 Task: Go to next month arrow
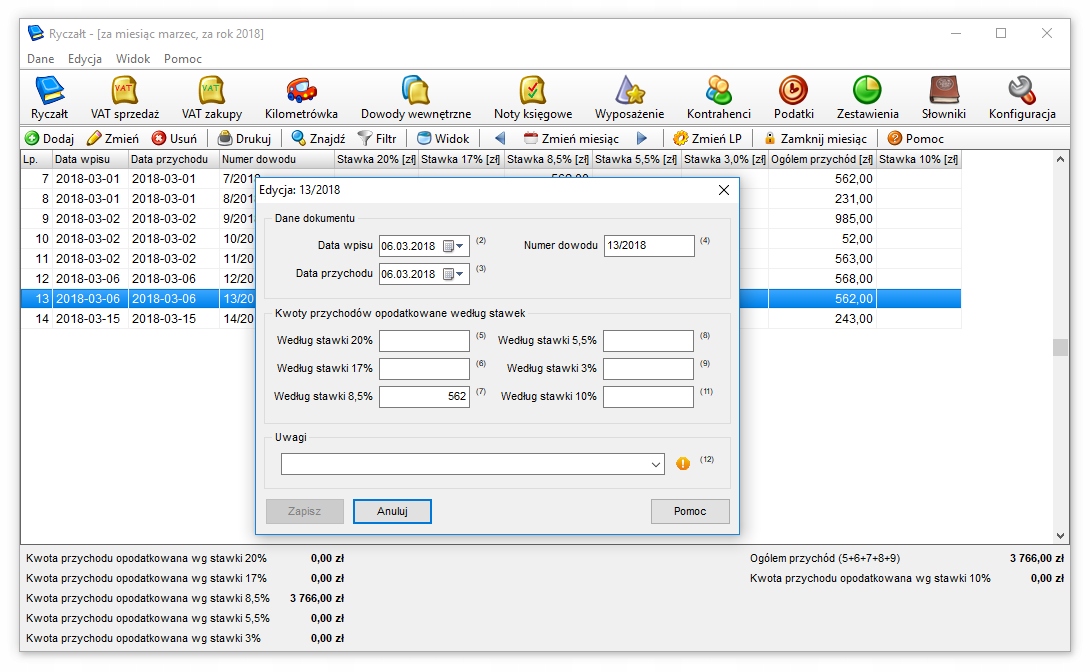click(642, 139)
